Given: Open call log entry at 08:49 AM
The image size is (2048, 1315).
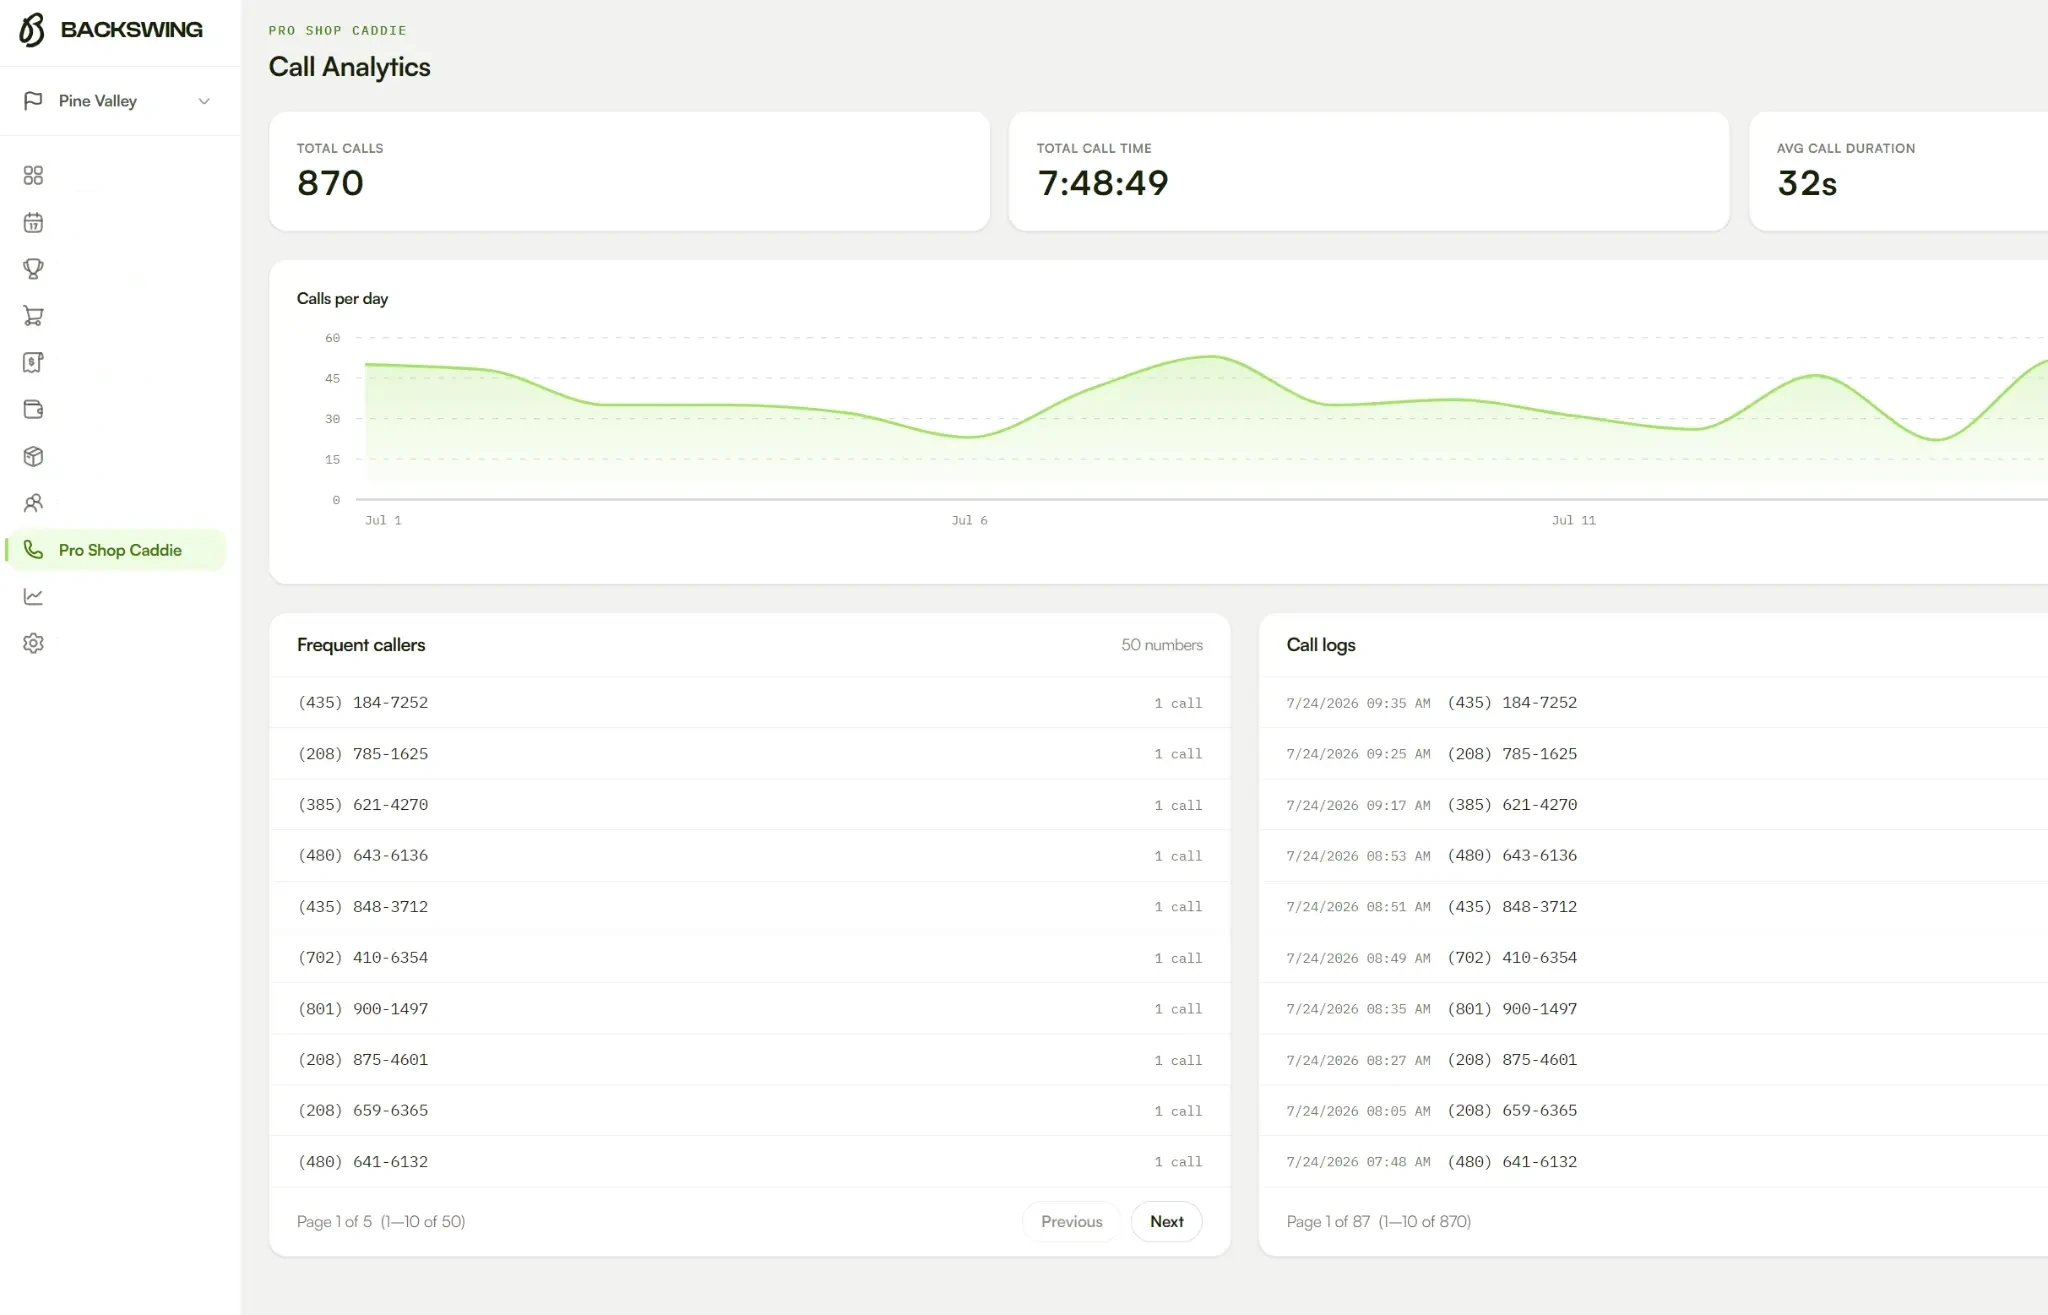Looking at the screenshot, I should (1654, 958).
